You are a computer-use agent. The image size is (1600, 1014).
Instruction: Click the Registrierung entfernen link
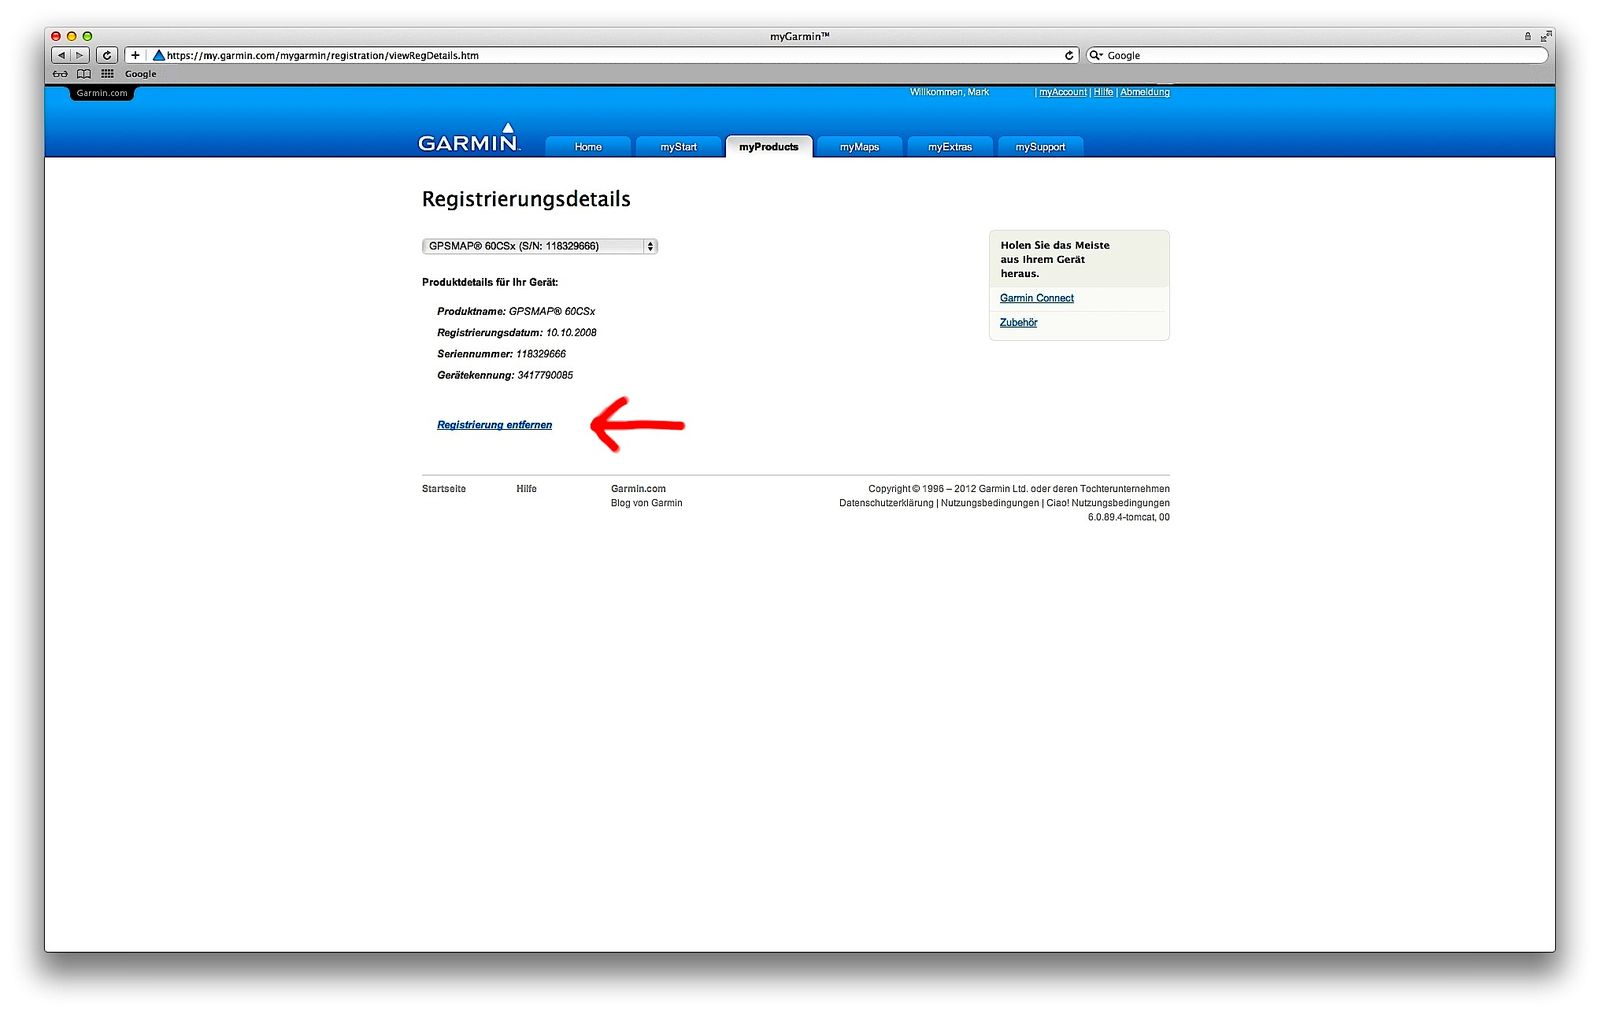(x=494, y=425)
